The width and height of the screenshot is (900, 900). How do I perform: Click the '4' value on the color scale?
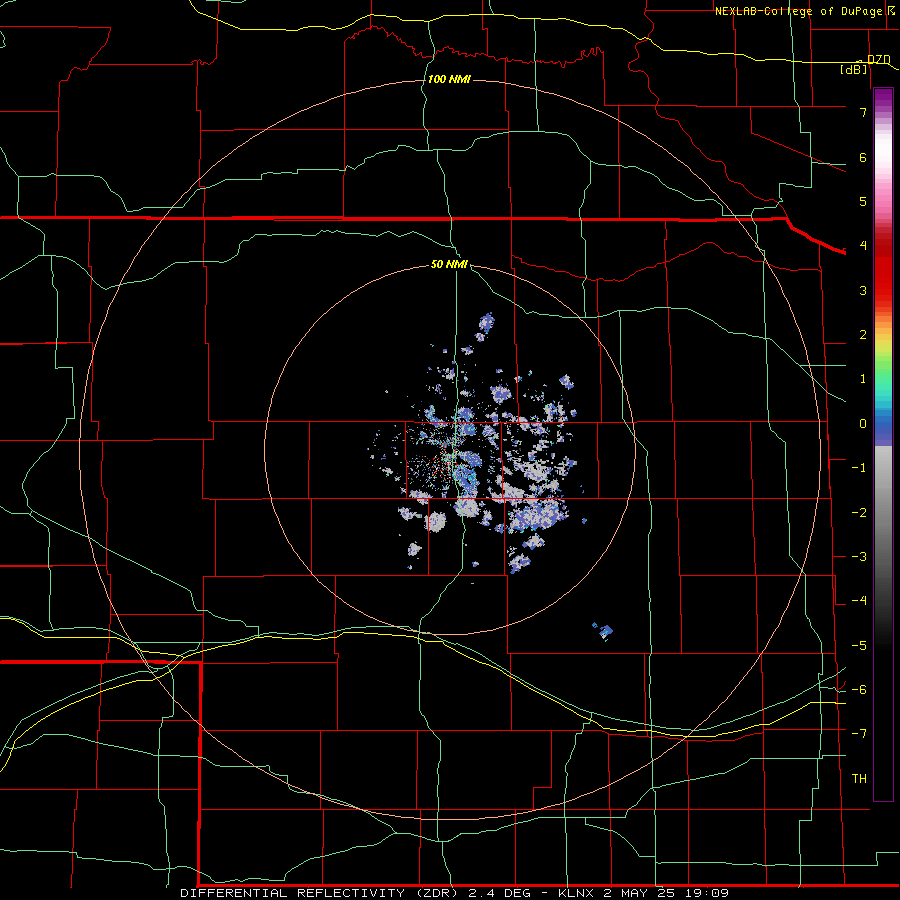pos(863,246)
